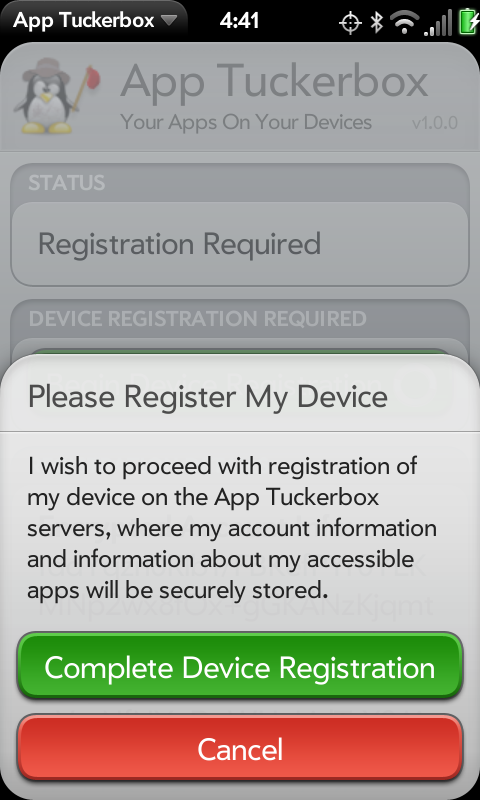This screenshot has height=800, width=480.
Task: Click the v1.0.0 version label
Action: (x=435, y=123)
